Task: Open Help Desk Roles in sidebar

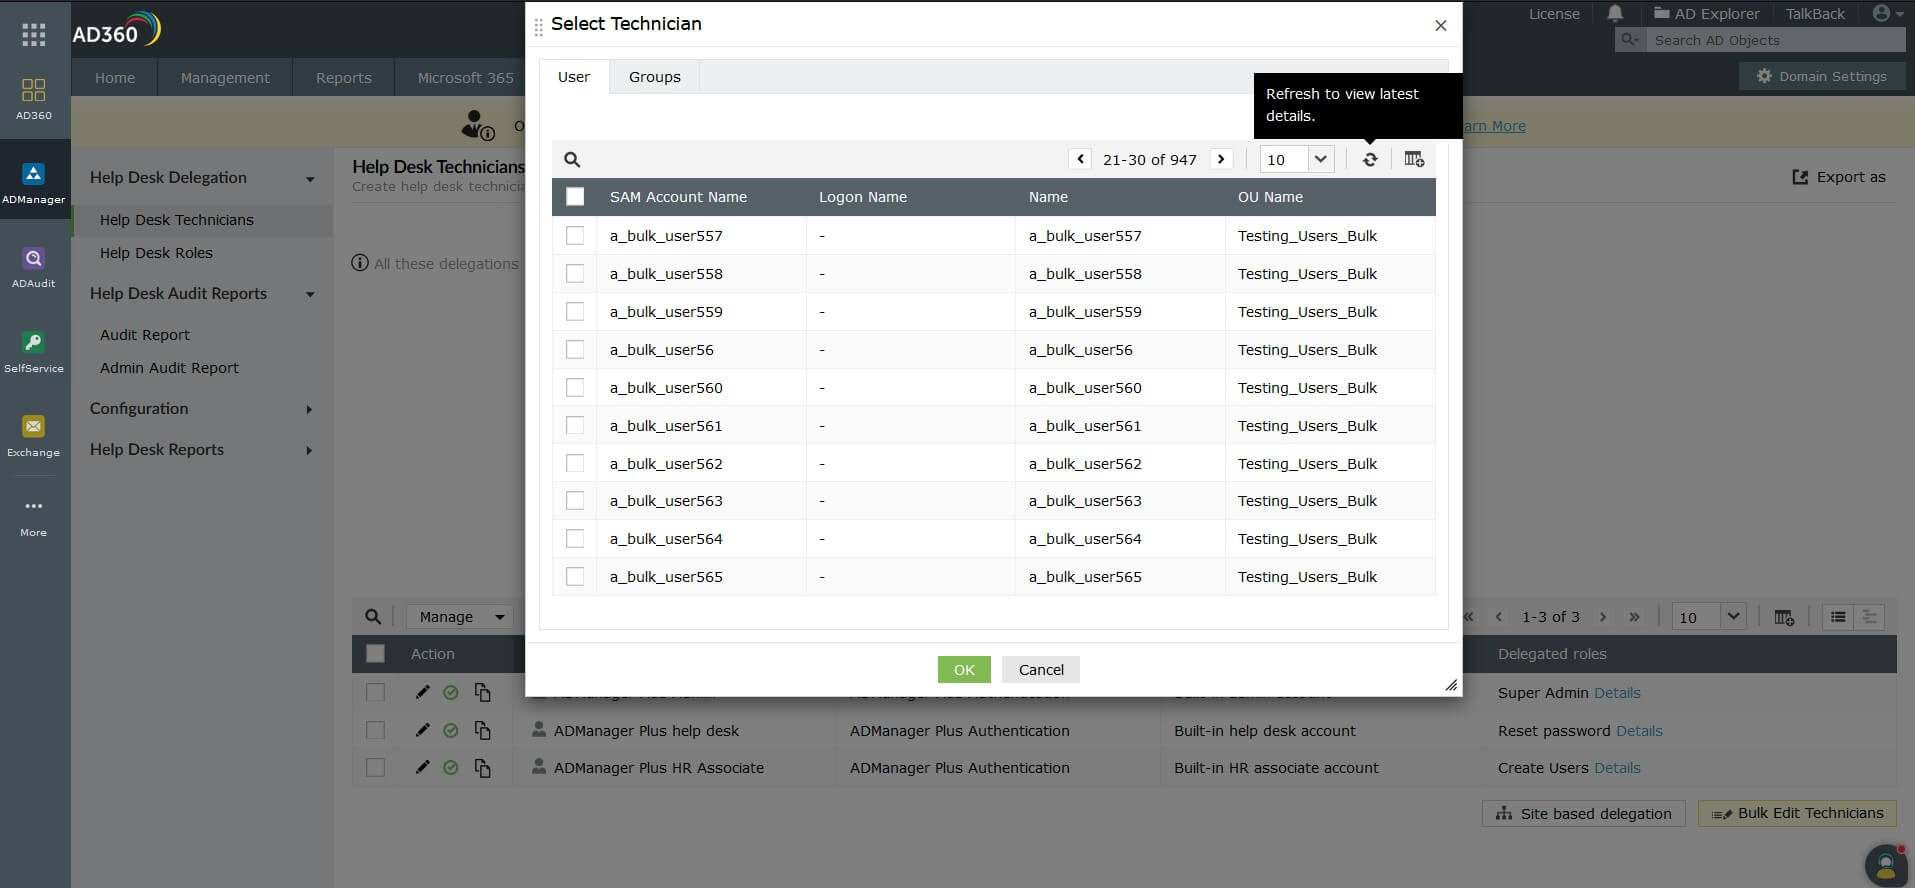Action: pyautogui.click(x=156, y=253)
